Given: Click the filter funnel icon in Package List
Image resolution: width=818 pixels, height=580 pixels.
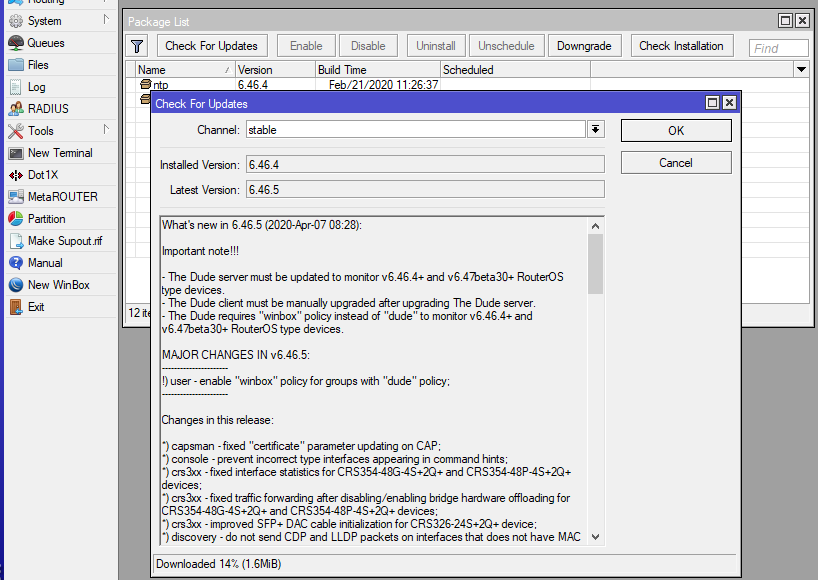Looking at the screenshot, I should (138, 46).
